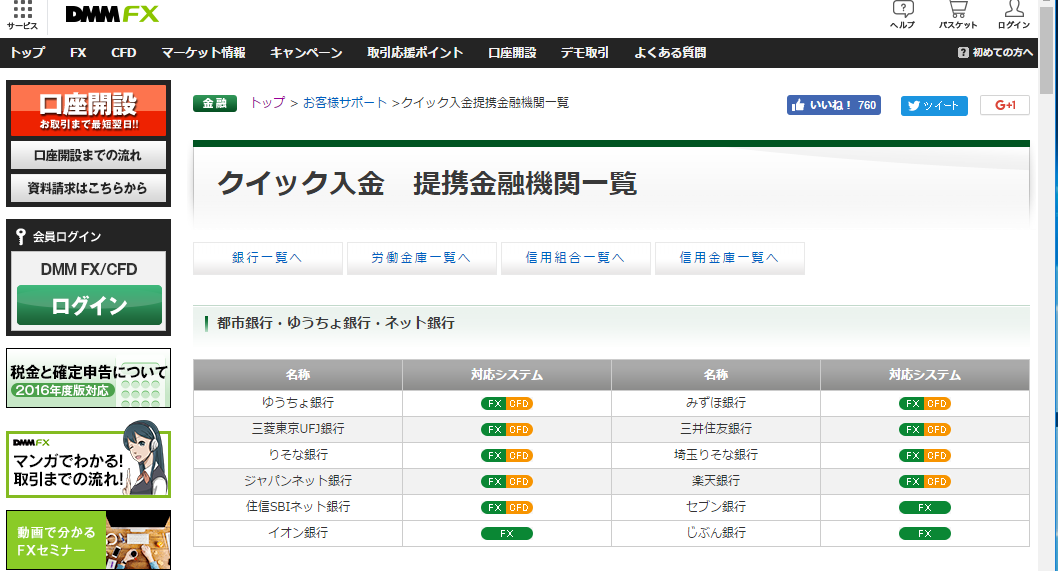Click the セブン銀行 table cell
Viewport: 1058px width, 571px height.
pos(716,507)
